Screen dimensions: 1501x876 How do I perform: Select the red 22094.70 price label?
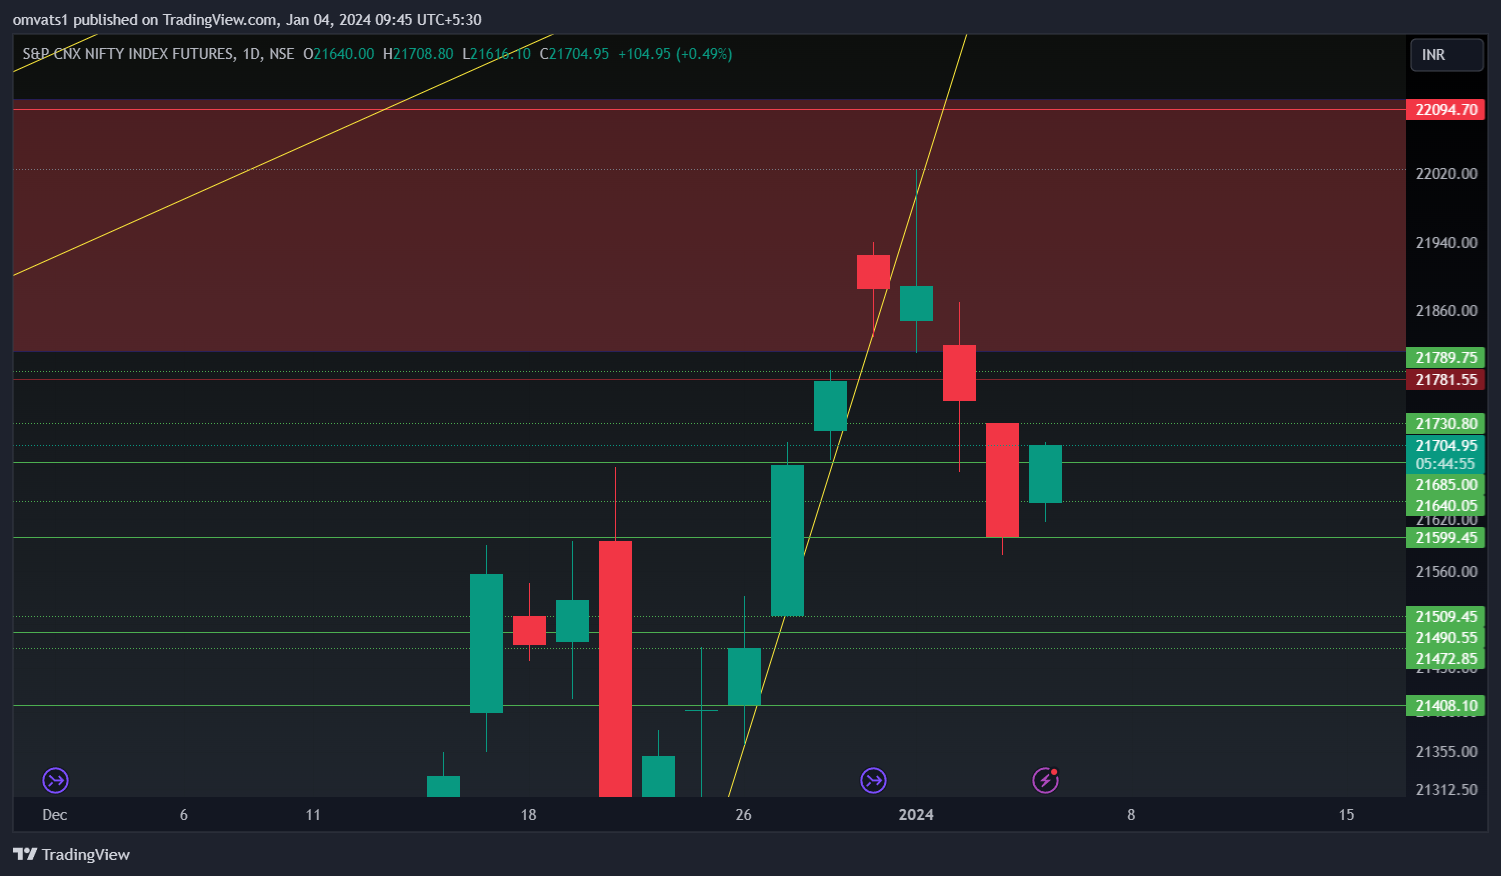click(1445, 110)
